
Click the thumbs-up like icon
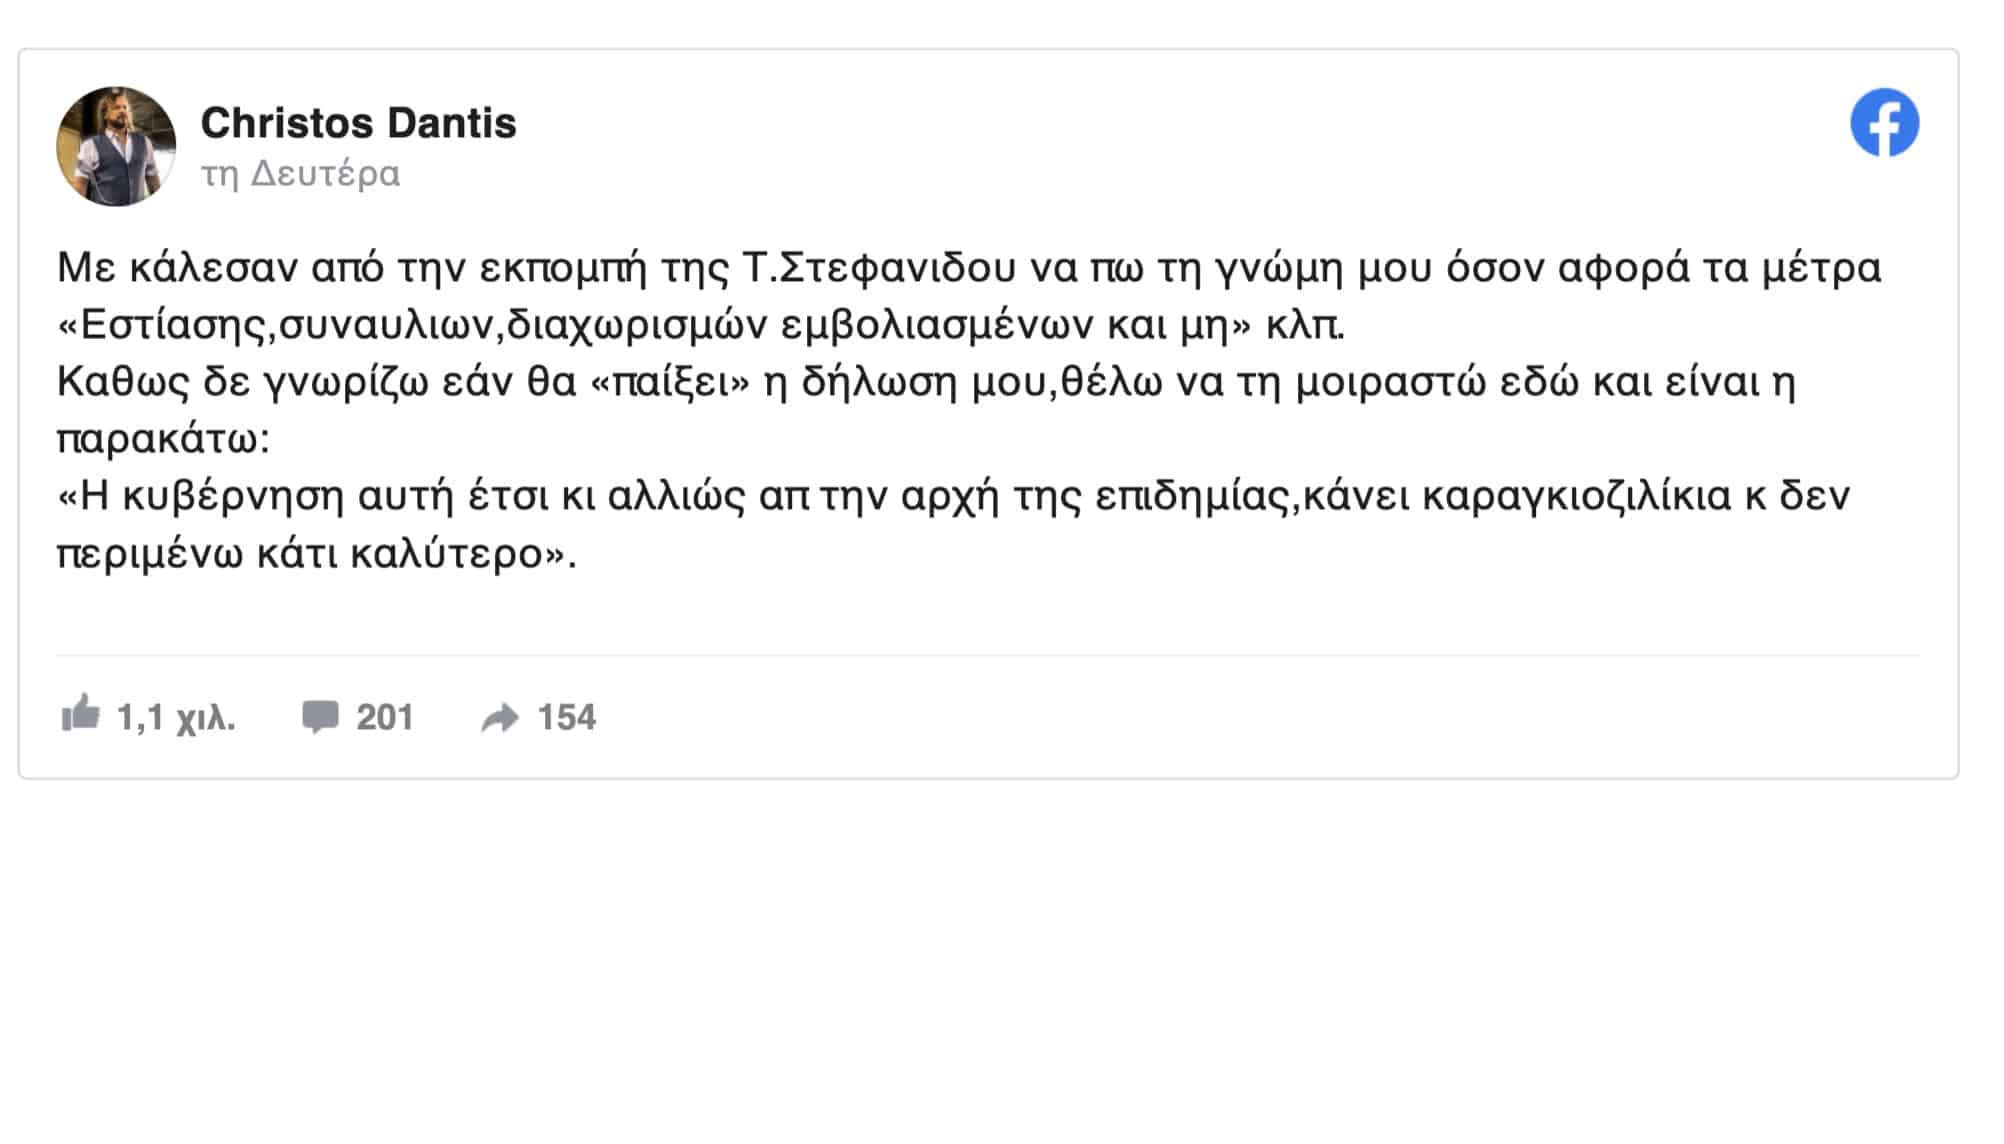tap(80, 714)
